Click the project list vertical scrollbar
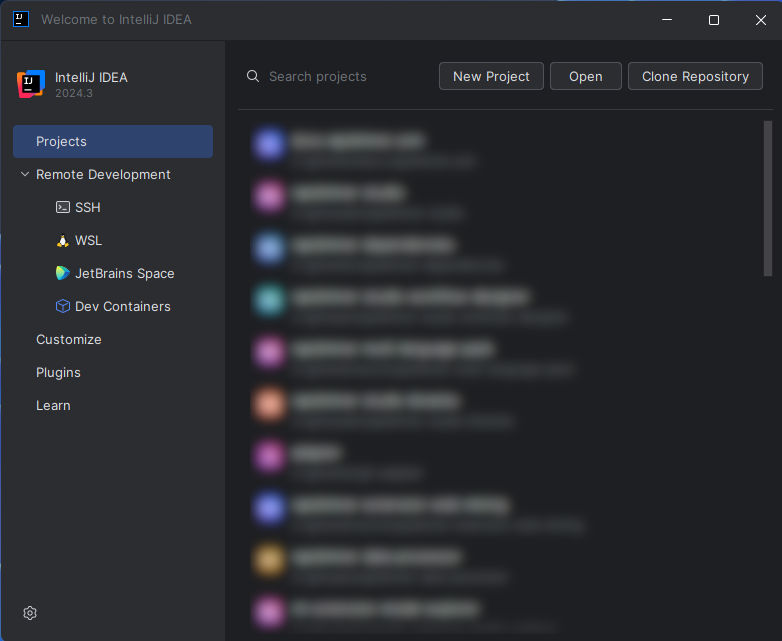 [x=768, y=200]
